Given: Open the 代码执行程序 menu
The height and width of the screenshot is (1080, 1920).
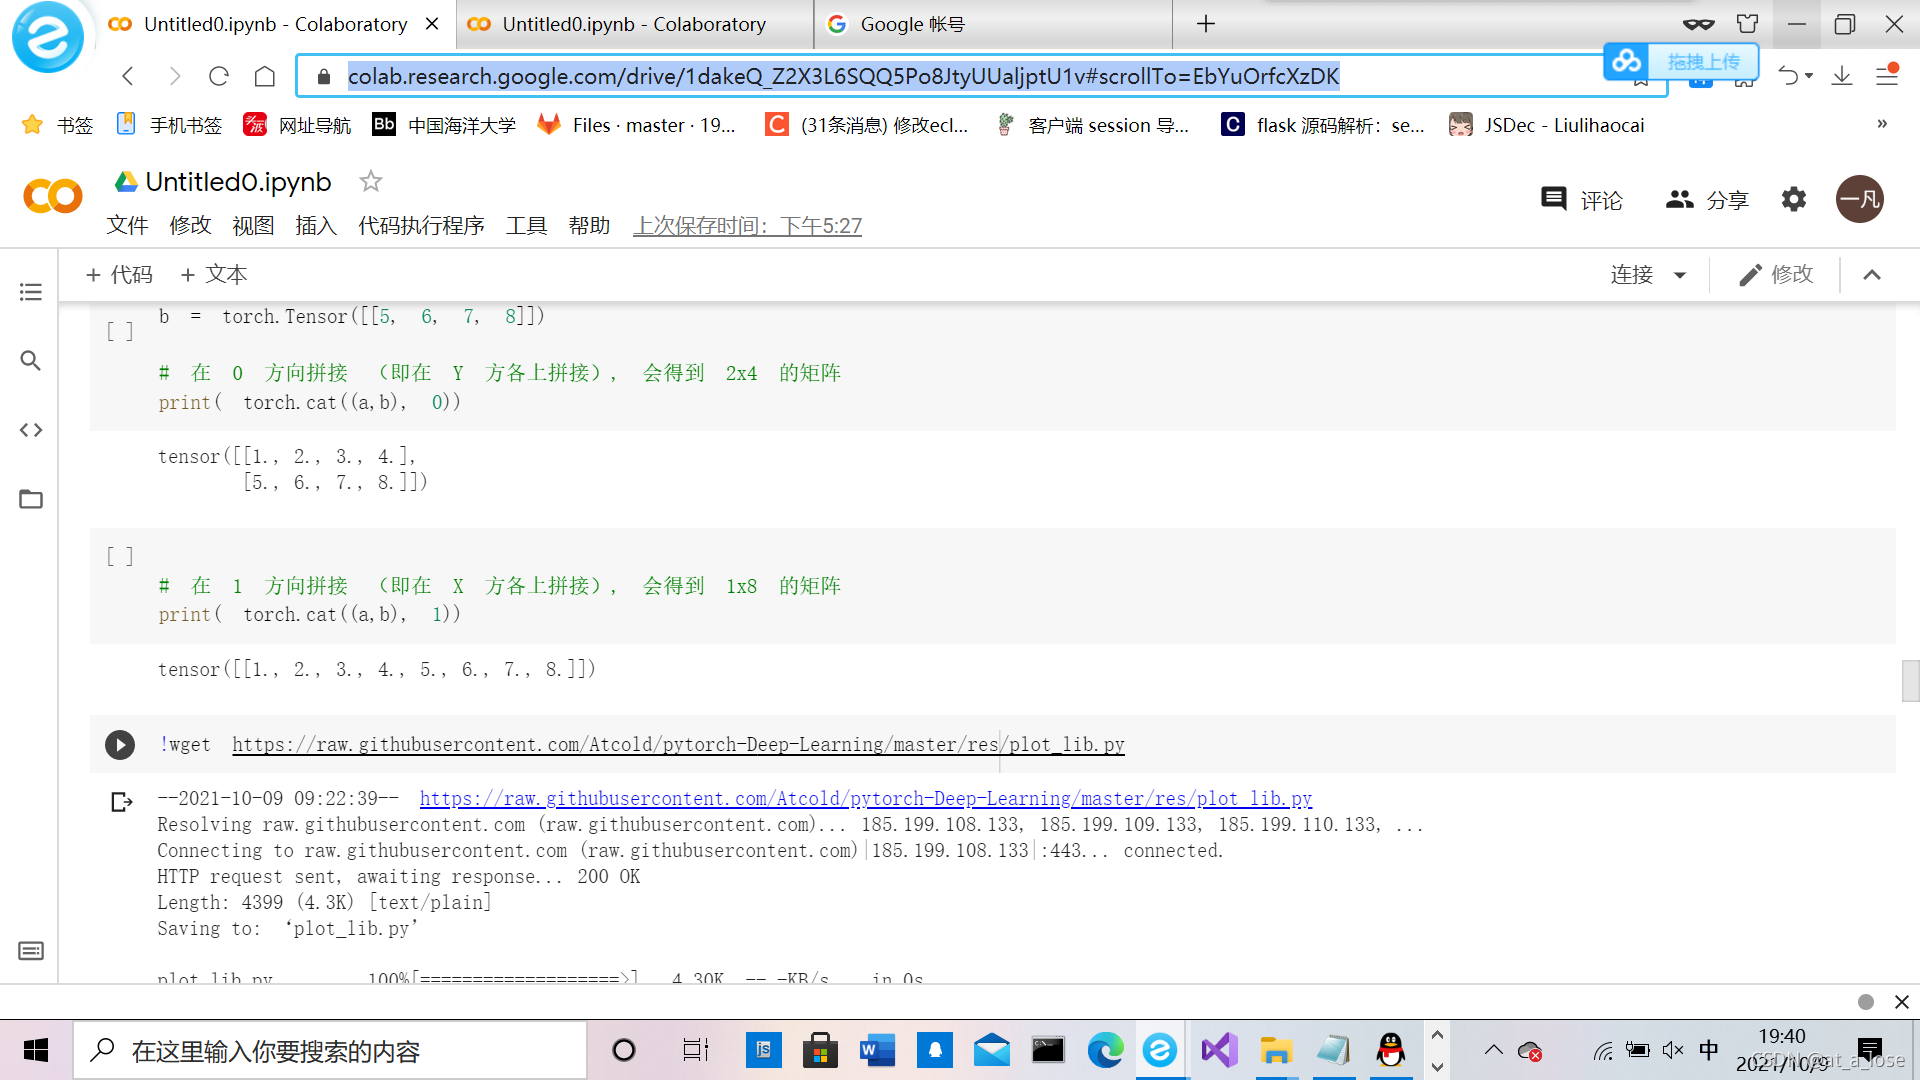Looking at the screenshot, I should point(421,226).
